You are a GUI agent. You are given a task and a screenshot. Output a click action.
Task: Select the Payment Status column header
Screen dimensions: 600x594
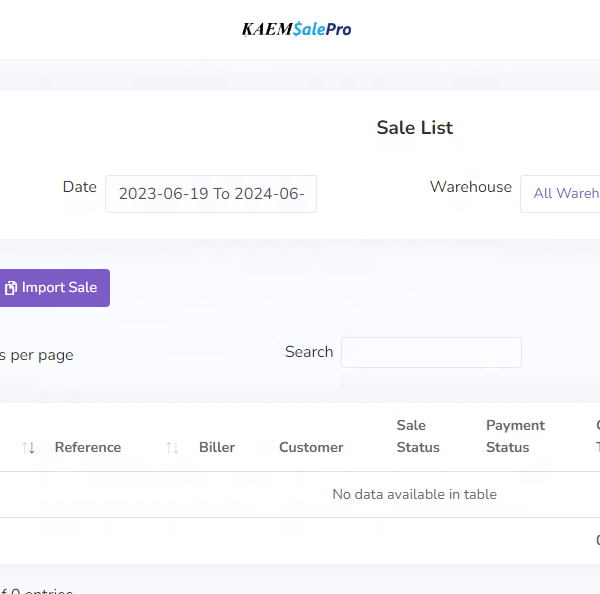point(515,437)
